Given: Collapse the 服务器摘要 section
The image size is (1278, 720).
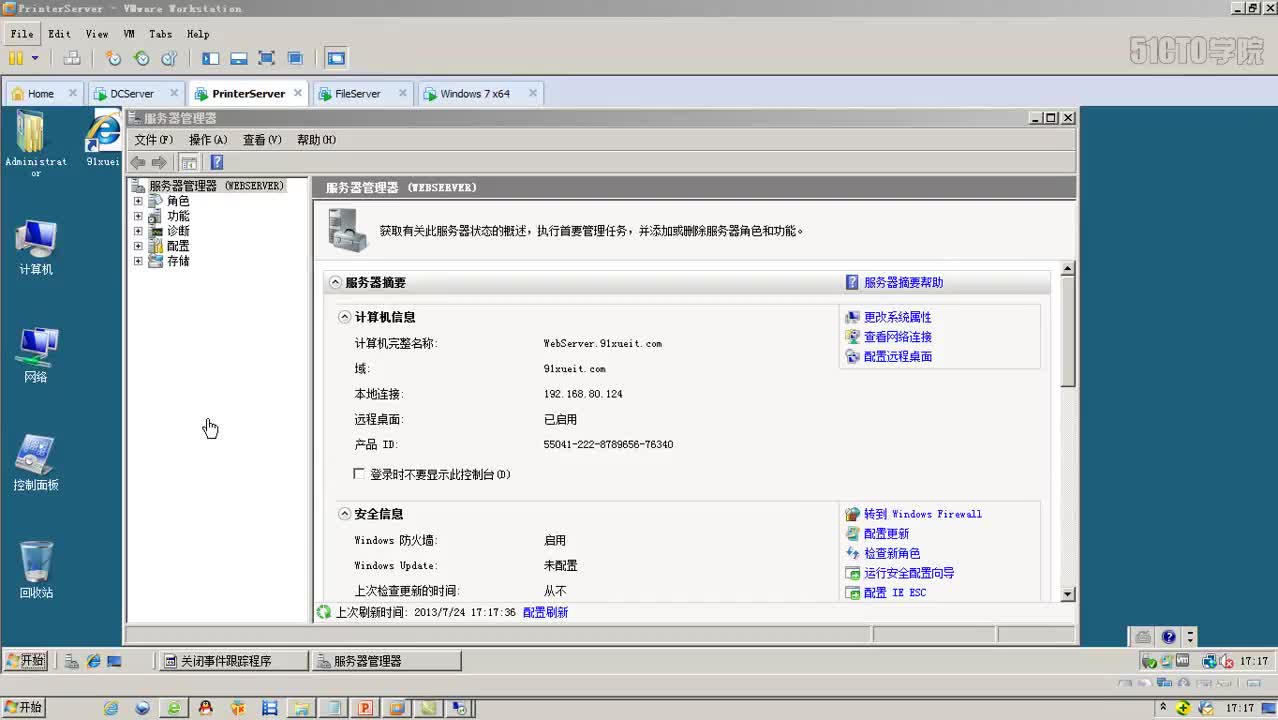Looking at the screenshot, I should click(x=335, y=283).
